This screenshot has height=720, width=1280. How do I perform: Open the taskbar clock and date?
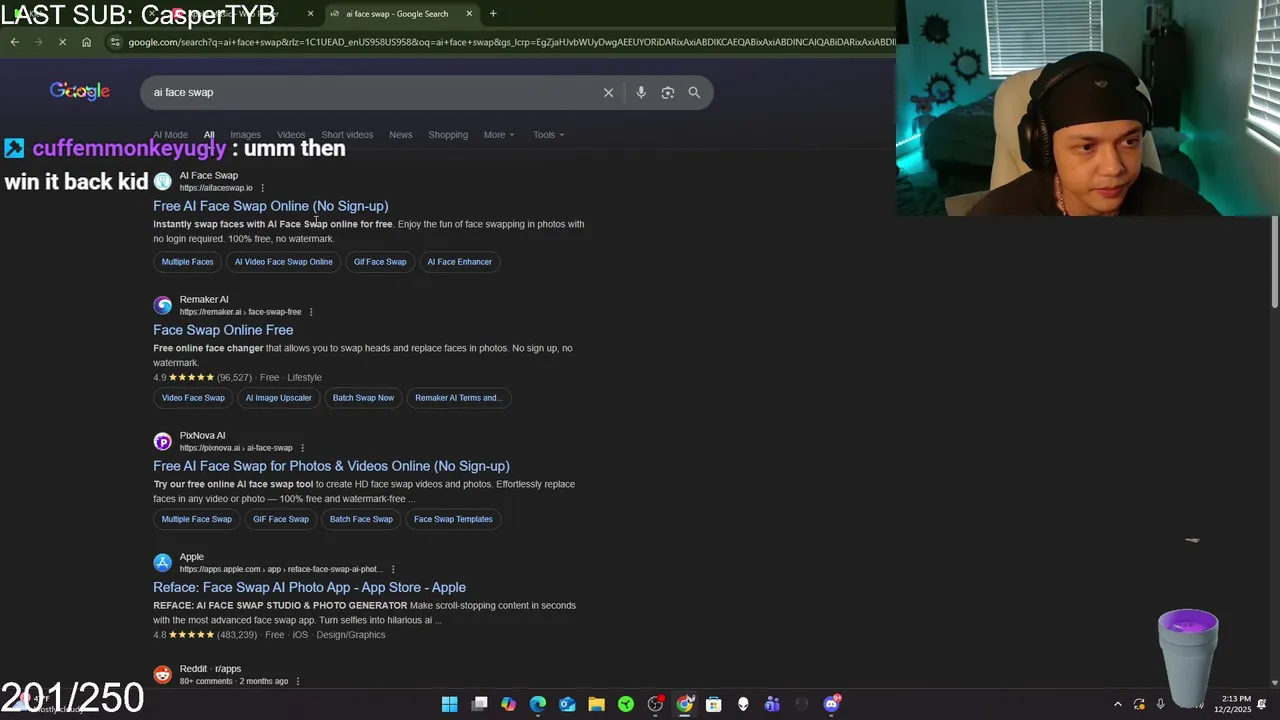coord(1232,704)
